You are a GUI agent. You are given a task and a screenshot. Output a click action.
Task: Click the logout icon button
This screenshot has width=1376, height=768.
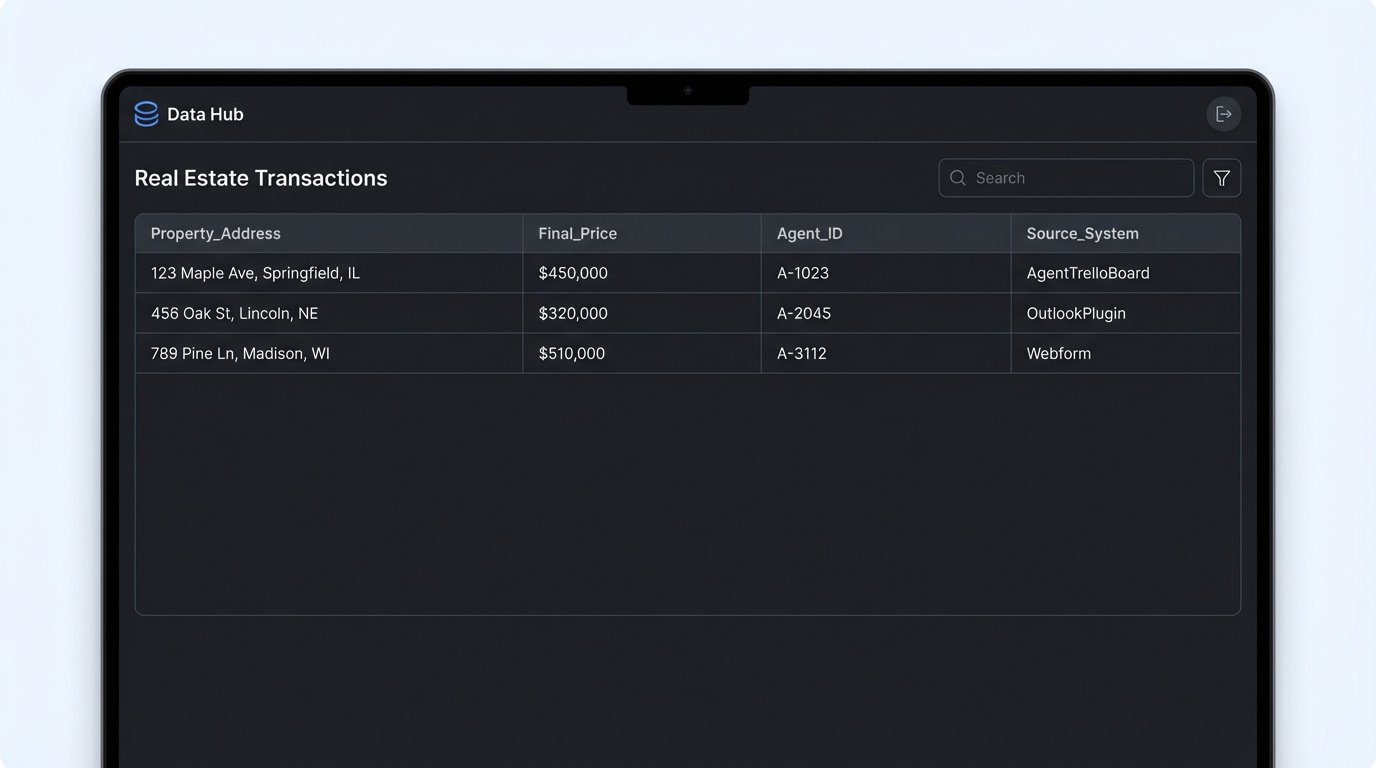click(x=1223, y=114)
